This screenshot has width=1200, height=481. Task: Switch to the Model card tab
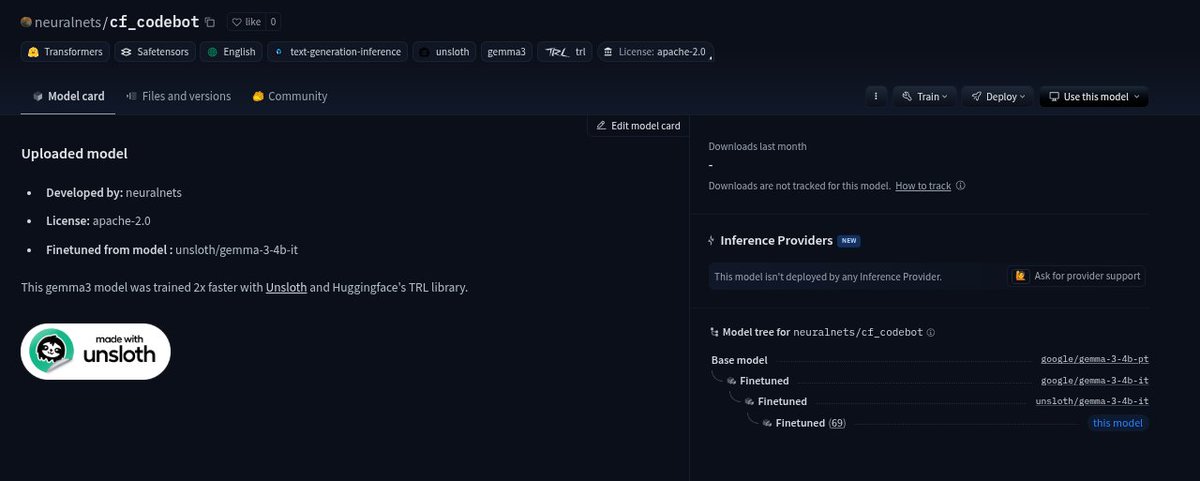point(68,96)
